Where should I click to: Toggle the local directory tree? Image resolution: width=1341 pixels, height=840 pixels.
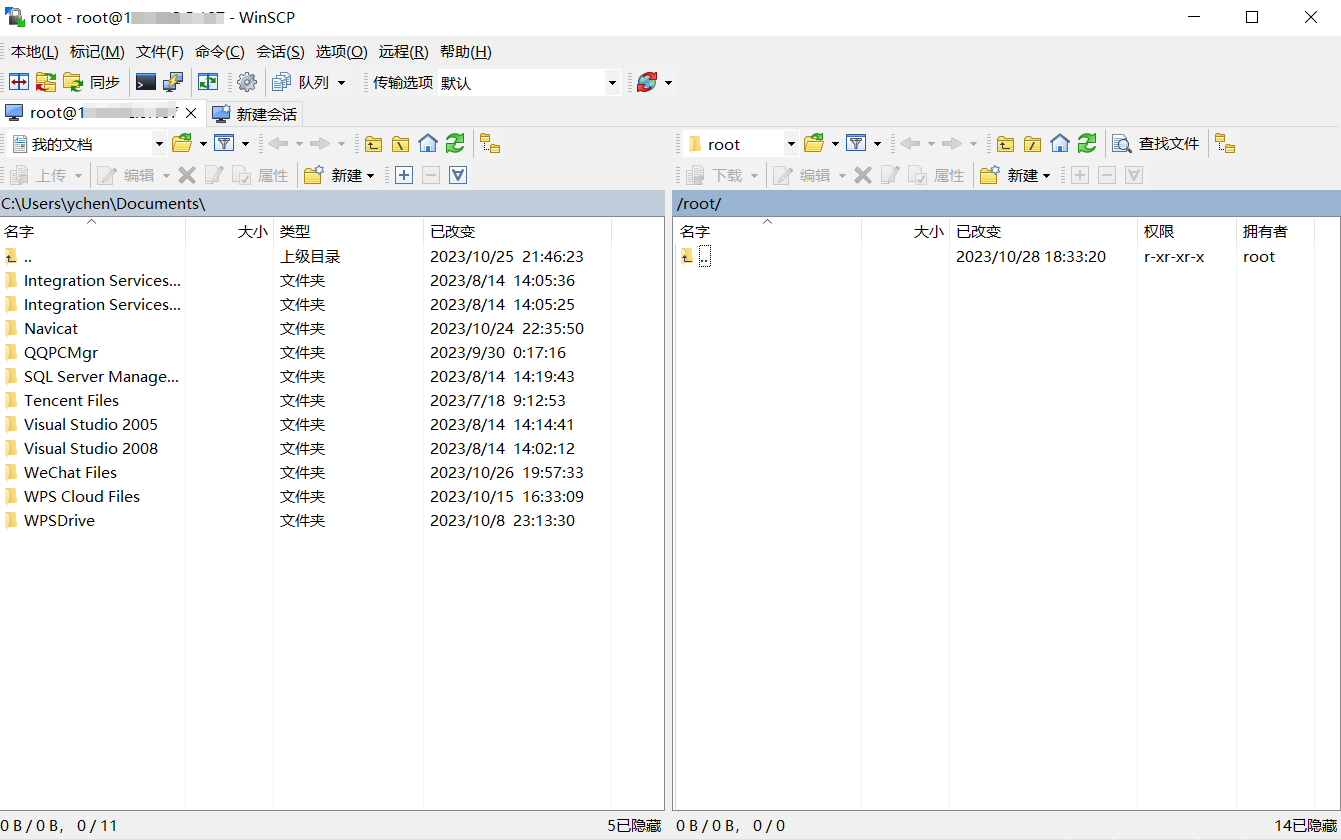pos(490,143)
